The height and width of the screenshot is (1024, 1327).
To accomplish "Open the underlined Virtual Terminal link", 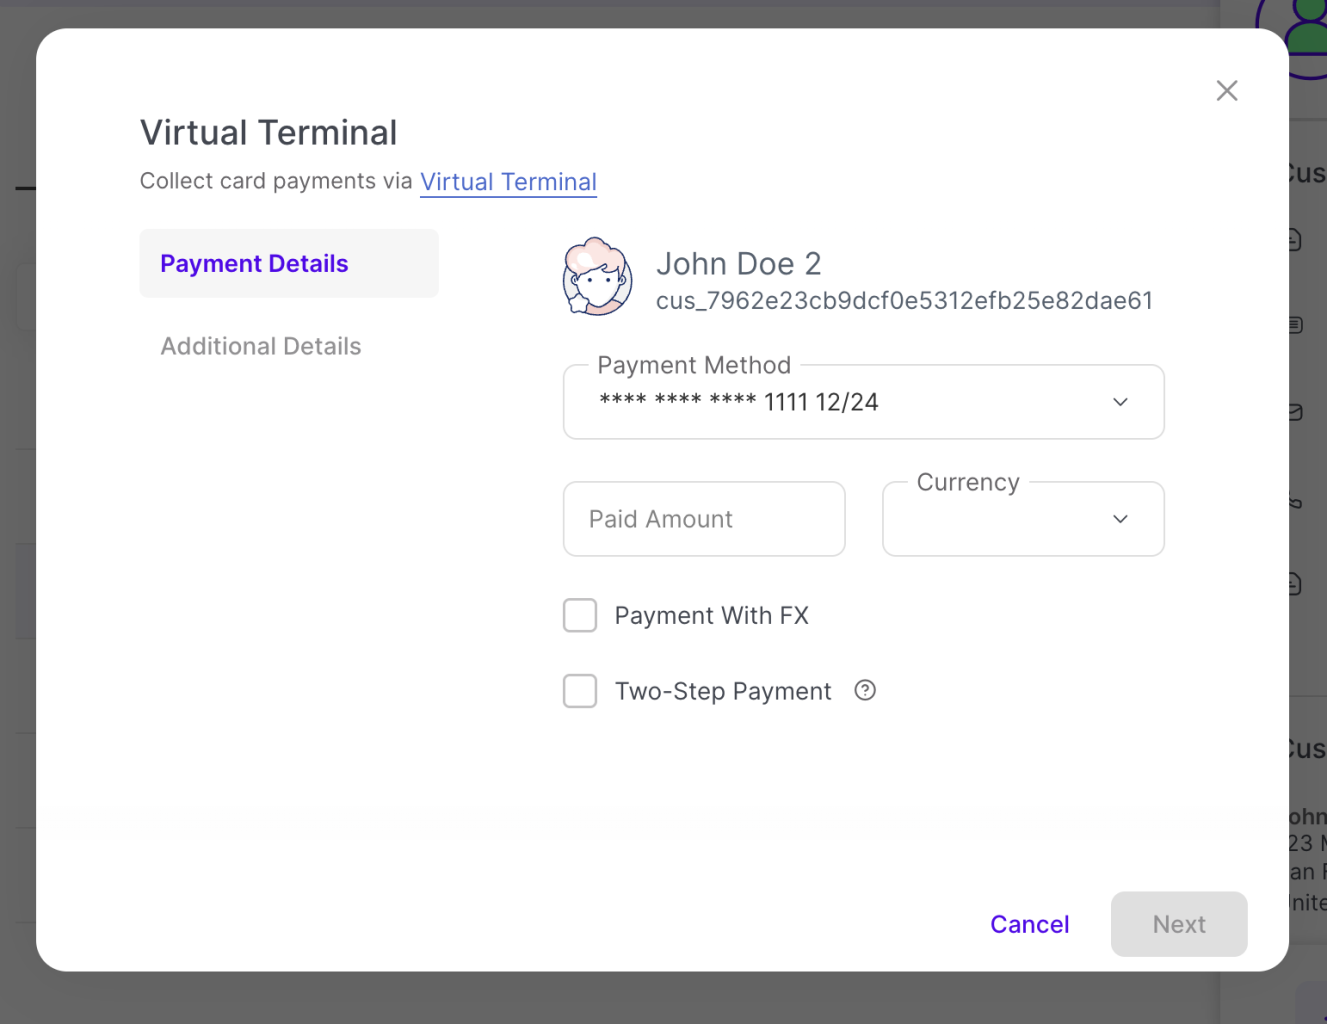I will [x=508, y=182].
